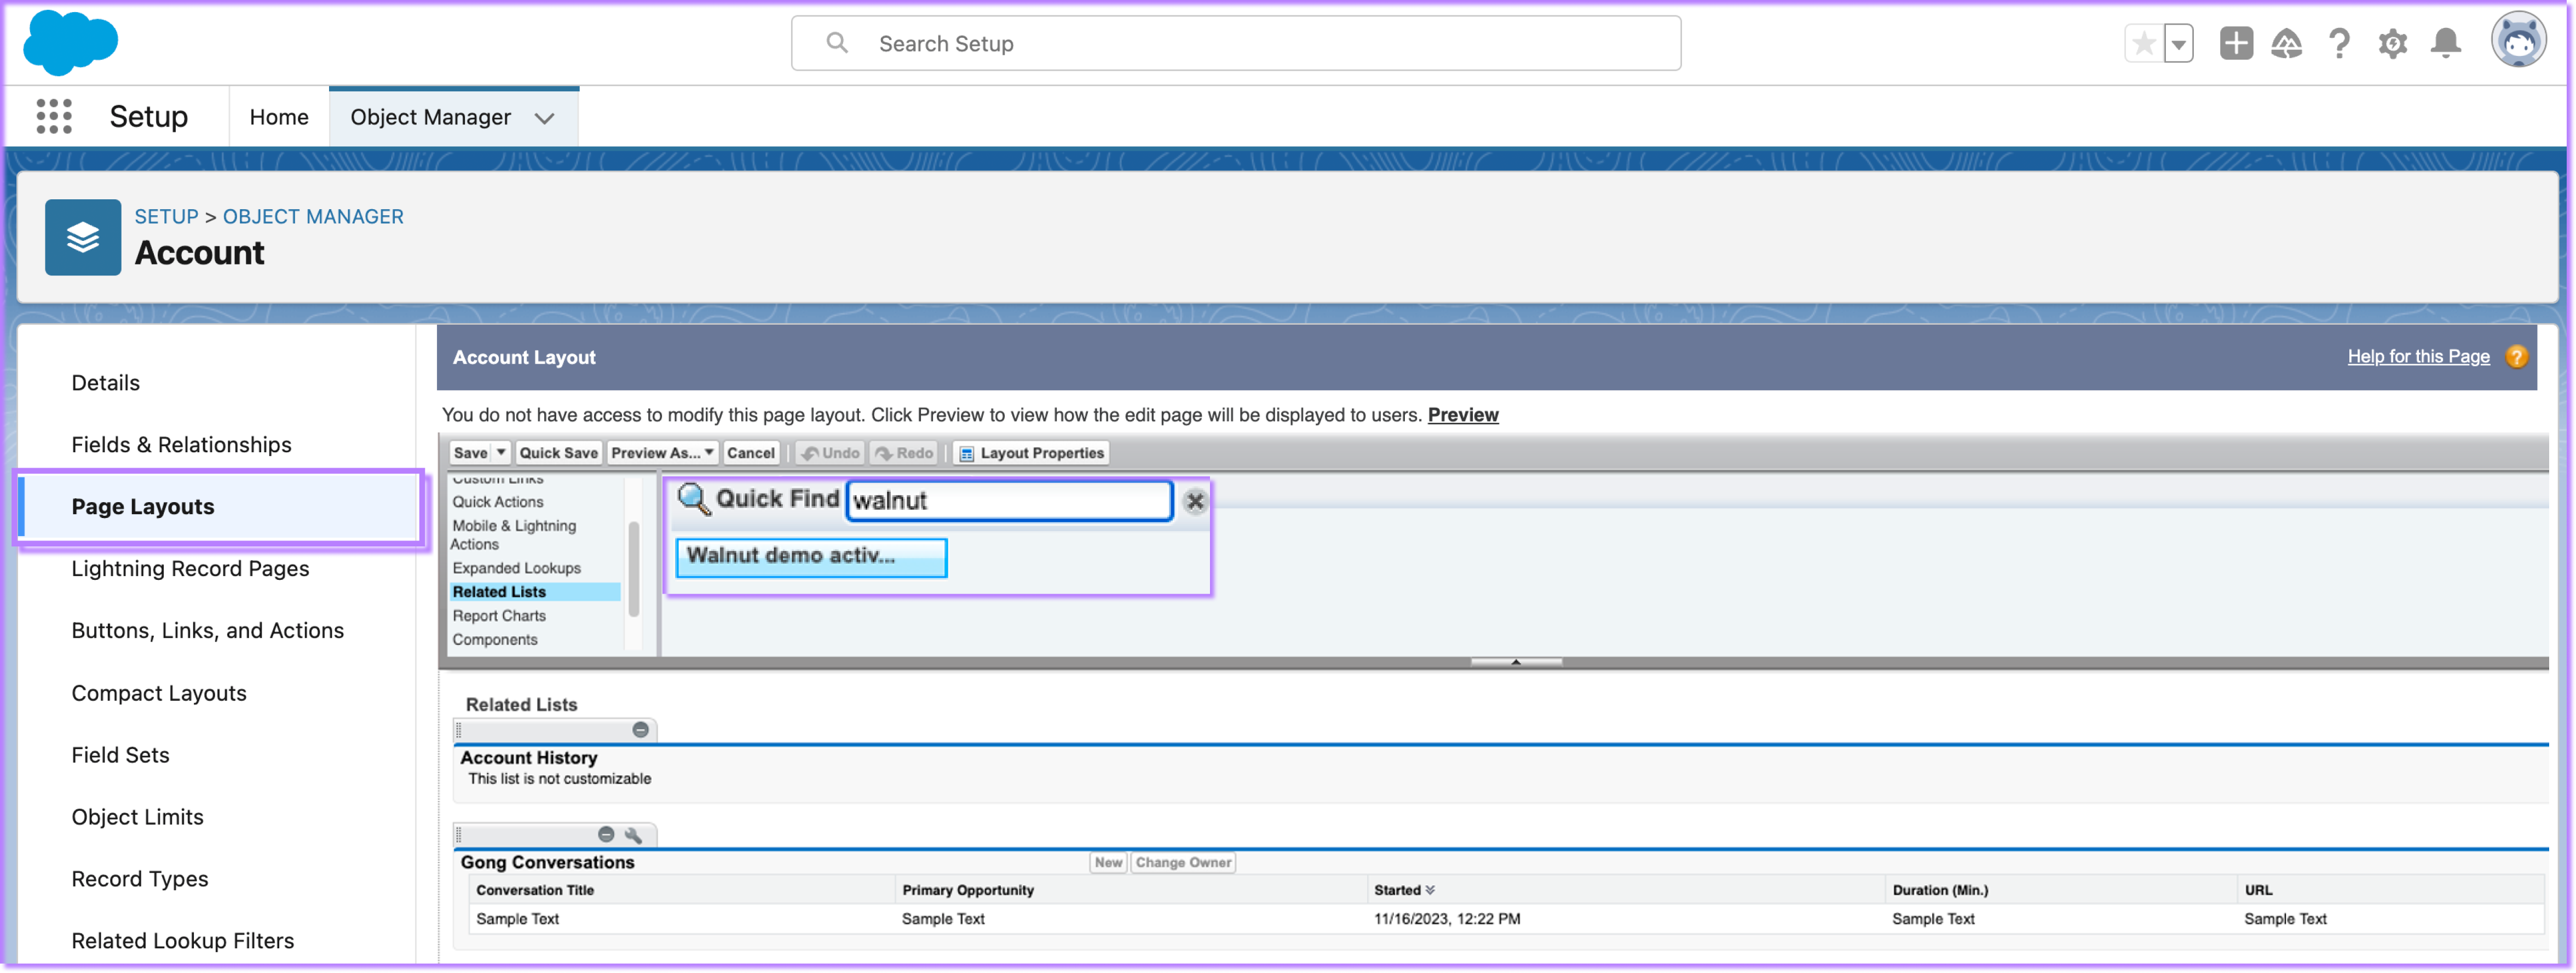Open the global actions plus icon

click(x=2236, y=43)
